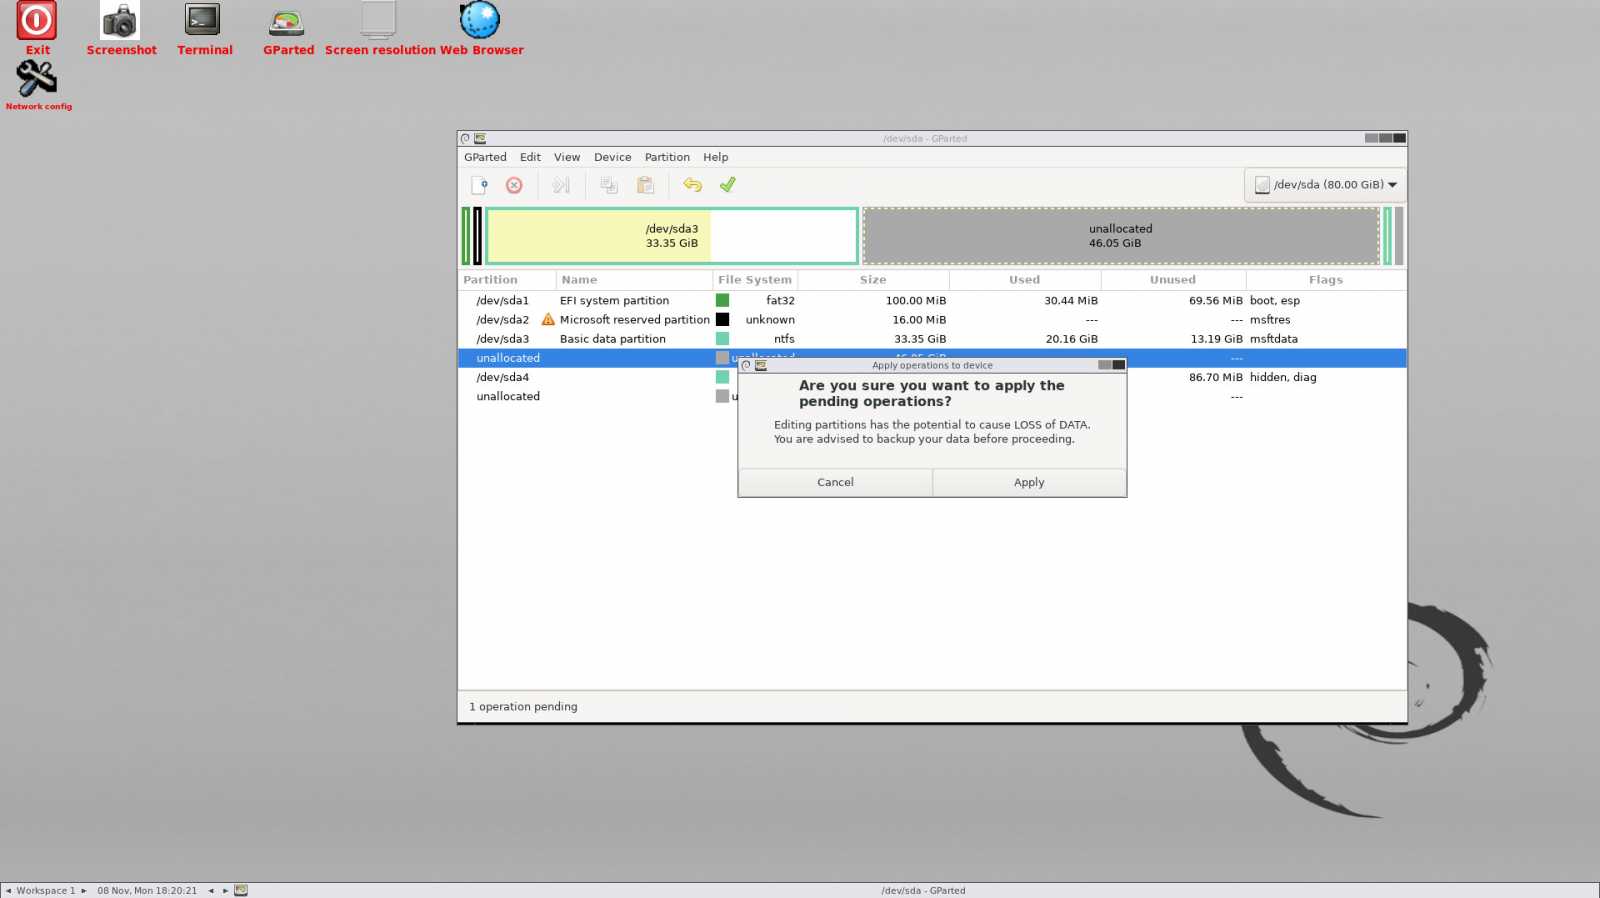Click the Name column header
The height and width of the screenshot is (898, 1600).
(634, 280)
